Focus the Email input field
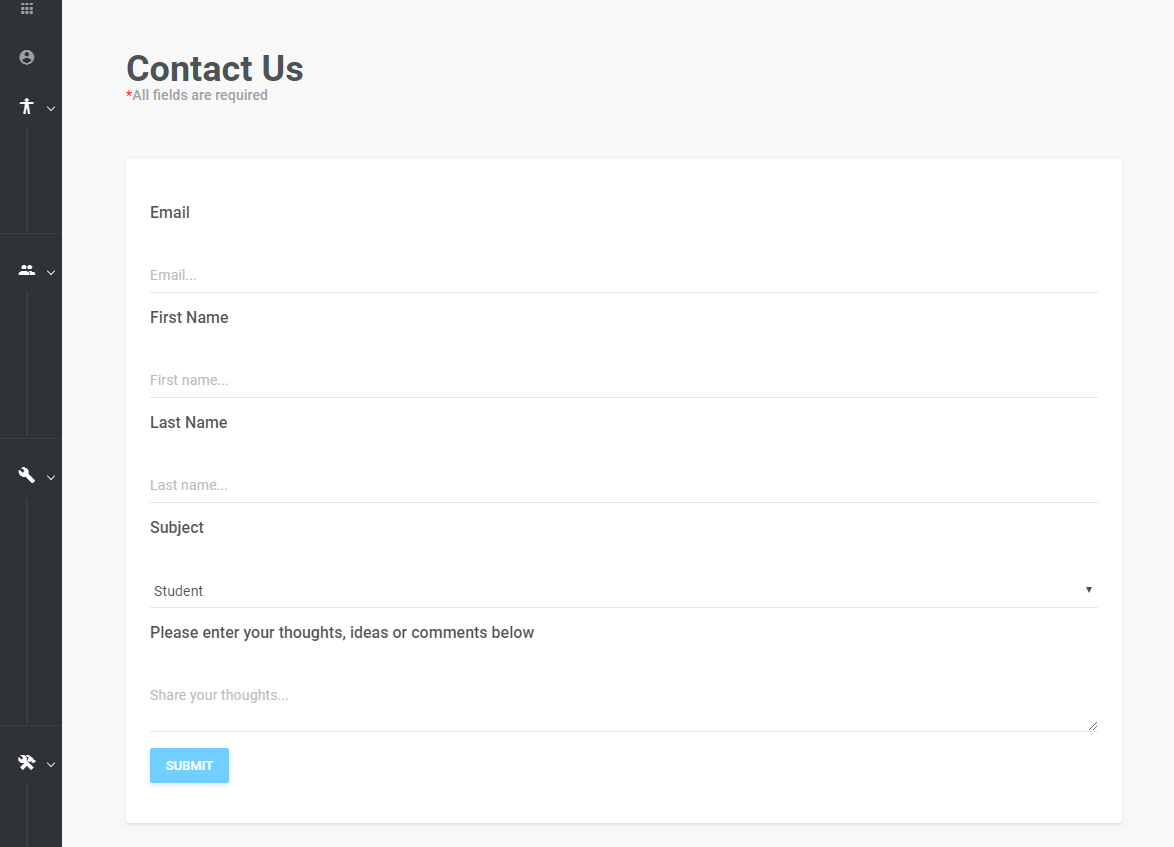The width and height of the screenshot is (1174, 847). coord(624,275)
